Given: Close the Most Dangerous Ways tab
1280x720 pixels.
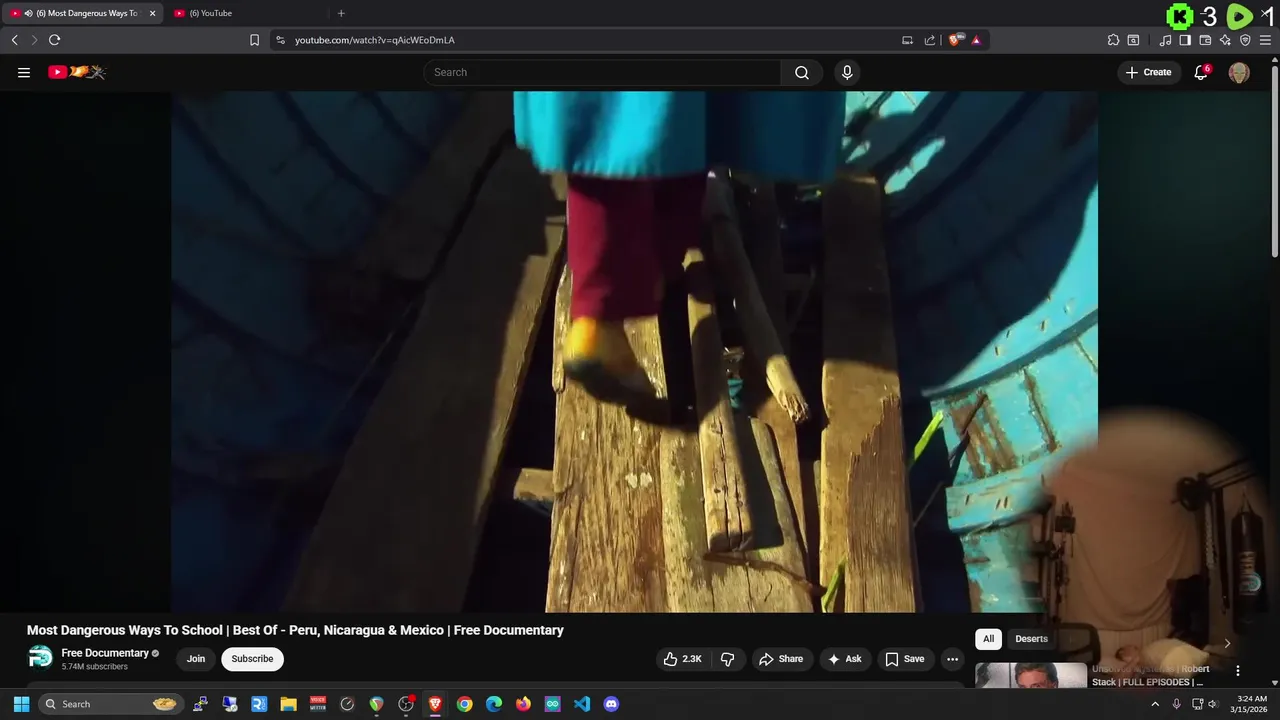Looking at the screenshot, I should click(153, 13).
